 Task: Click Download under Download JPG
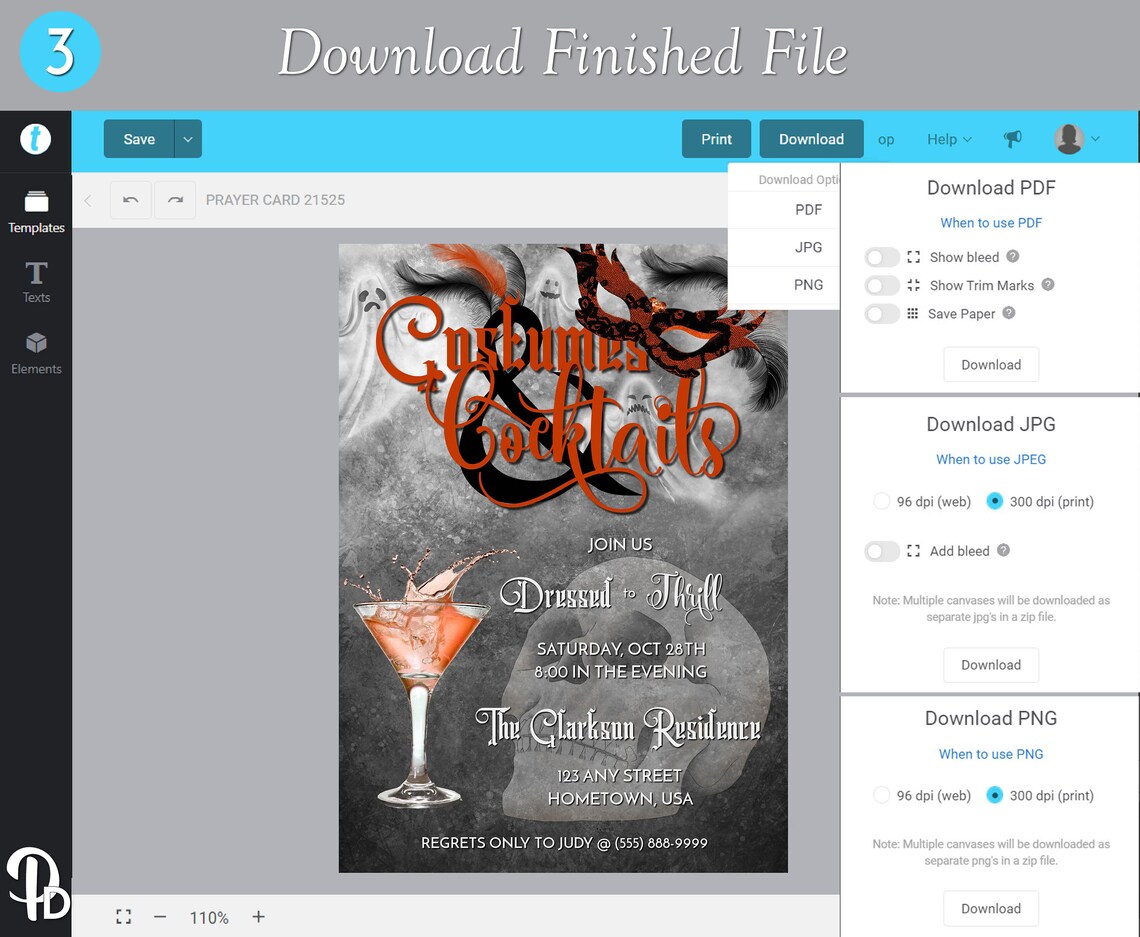point(991,664)
